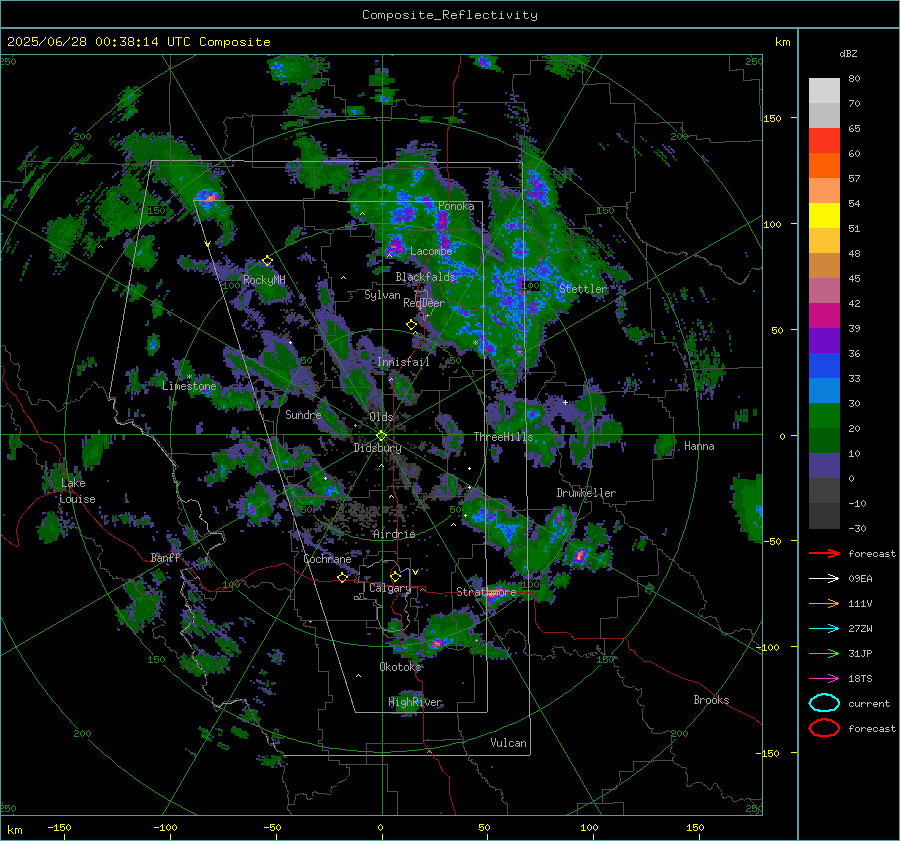Click the yellow diamond marker below Cochrane
The width and height of the screenshot is (900, 841).
click(342, 577)
